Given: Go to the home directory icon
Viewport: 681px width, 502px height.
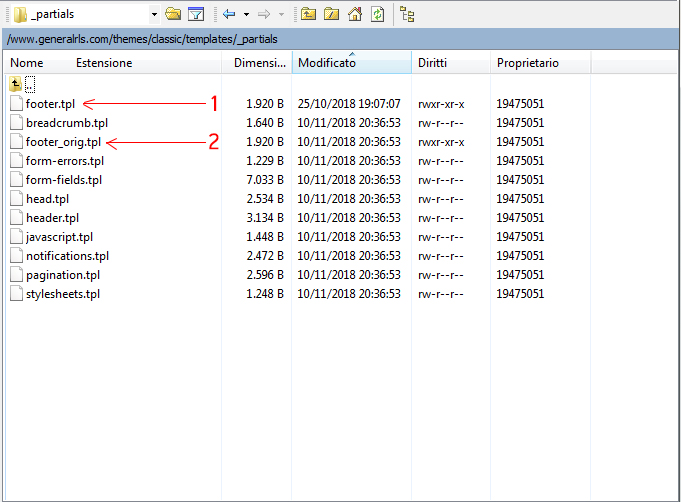Looking at the screenshot, I should point(355,14).
